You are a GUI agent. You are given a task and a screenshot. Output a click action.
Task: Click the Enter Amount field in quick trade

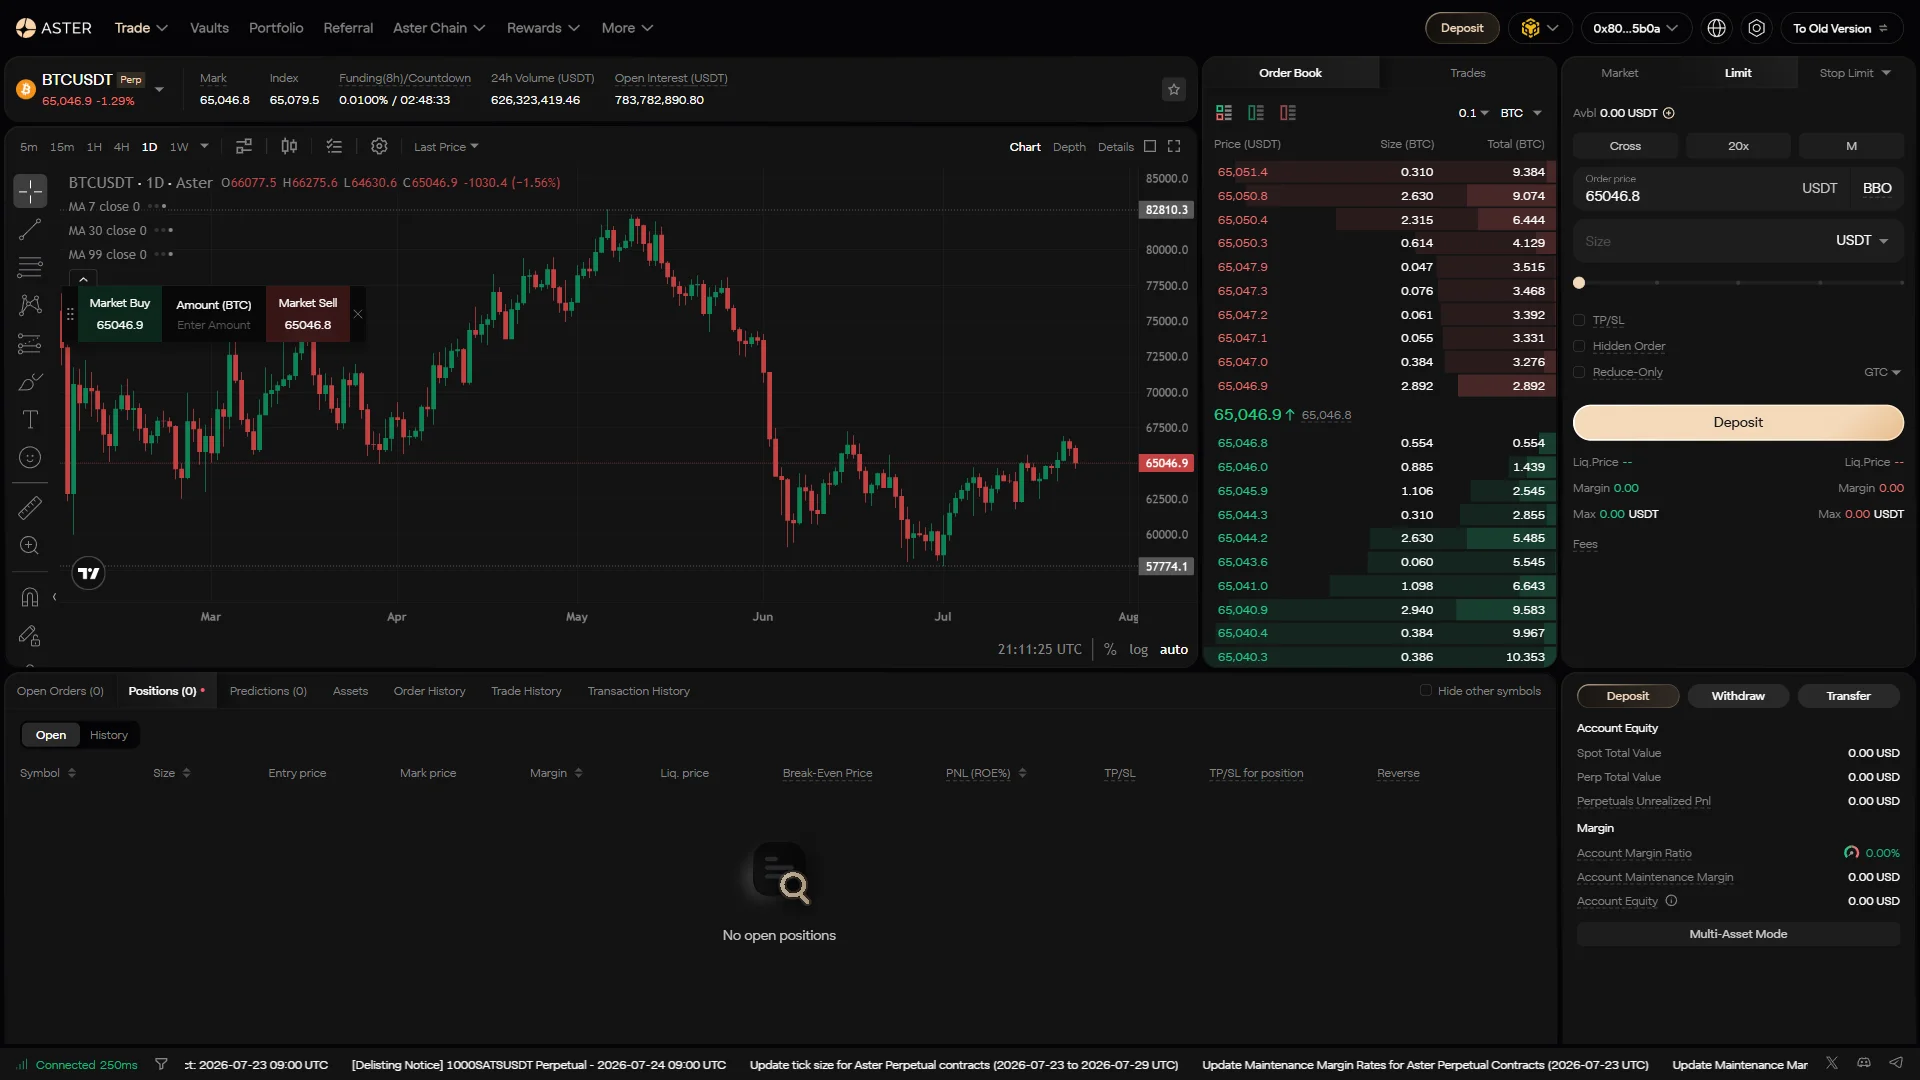pos(214,326)
